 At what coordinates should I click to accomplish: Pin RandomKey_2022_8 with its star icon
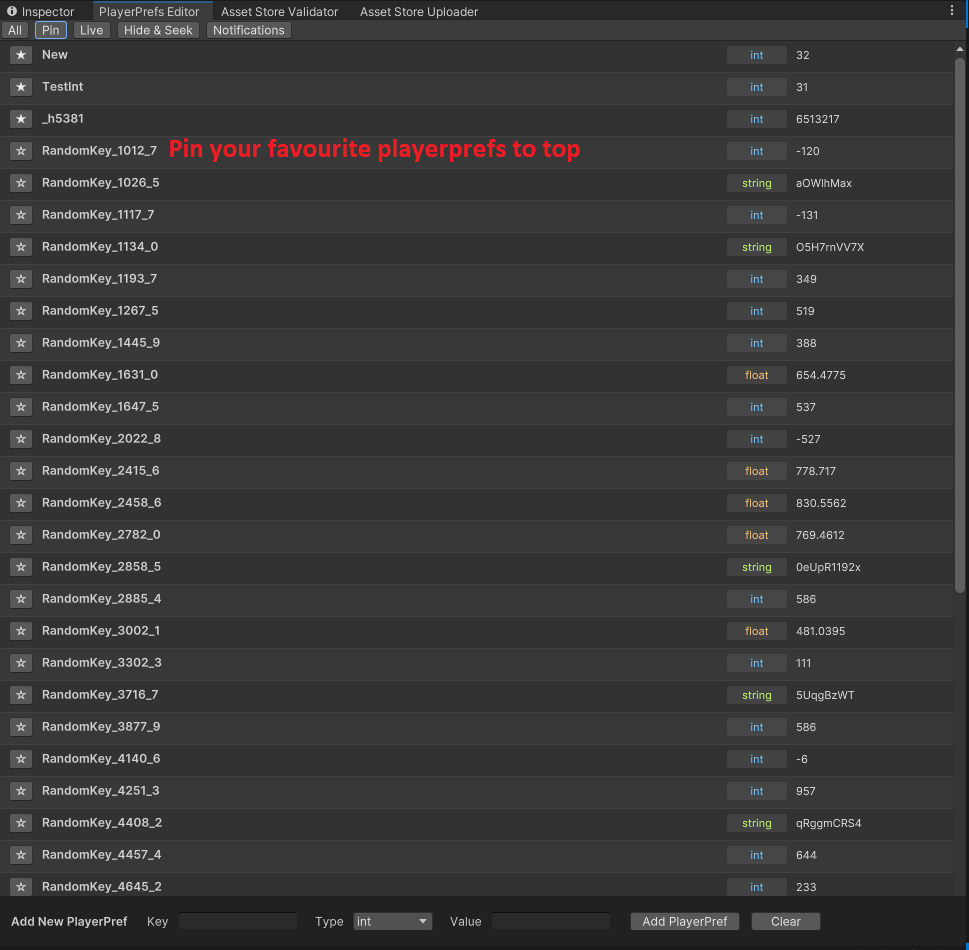pos(20,439)
